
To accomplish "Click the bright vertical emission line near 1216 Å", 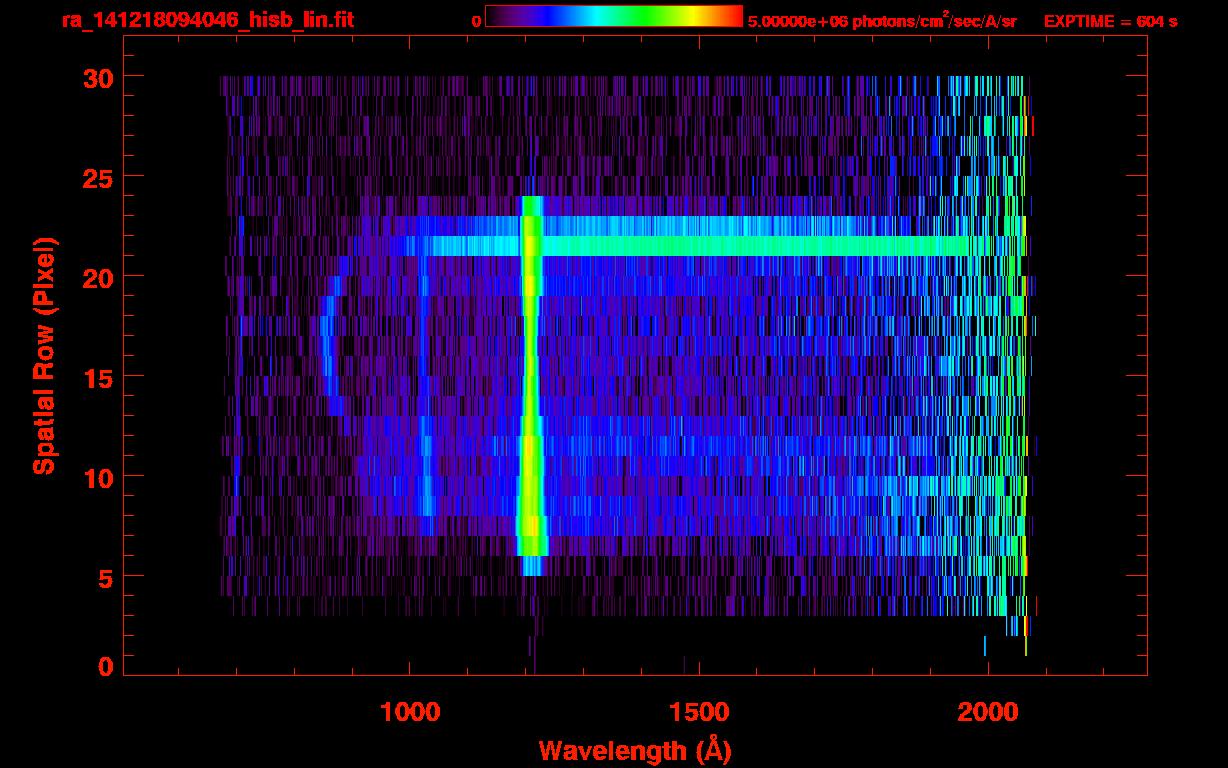I will click(531, 385).
